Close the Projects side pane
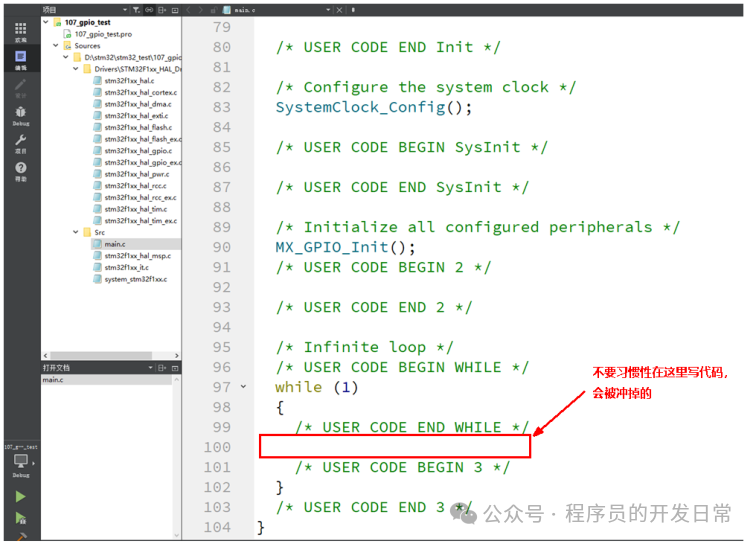This screenshot has height=544, width=756. tap(175, 10)
